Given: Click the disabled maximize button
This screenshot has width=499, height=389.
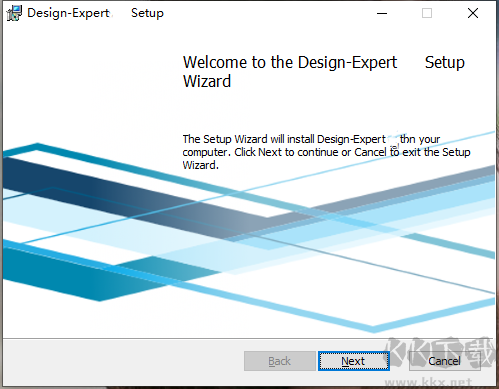Looking at the screenshot, I should [427, 13].
